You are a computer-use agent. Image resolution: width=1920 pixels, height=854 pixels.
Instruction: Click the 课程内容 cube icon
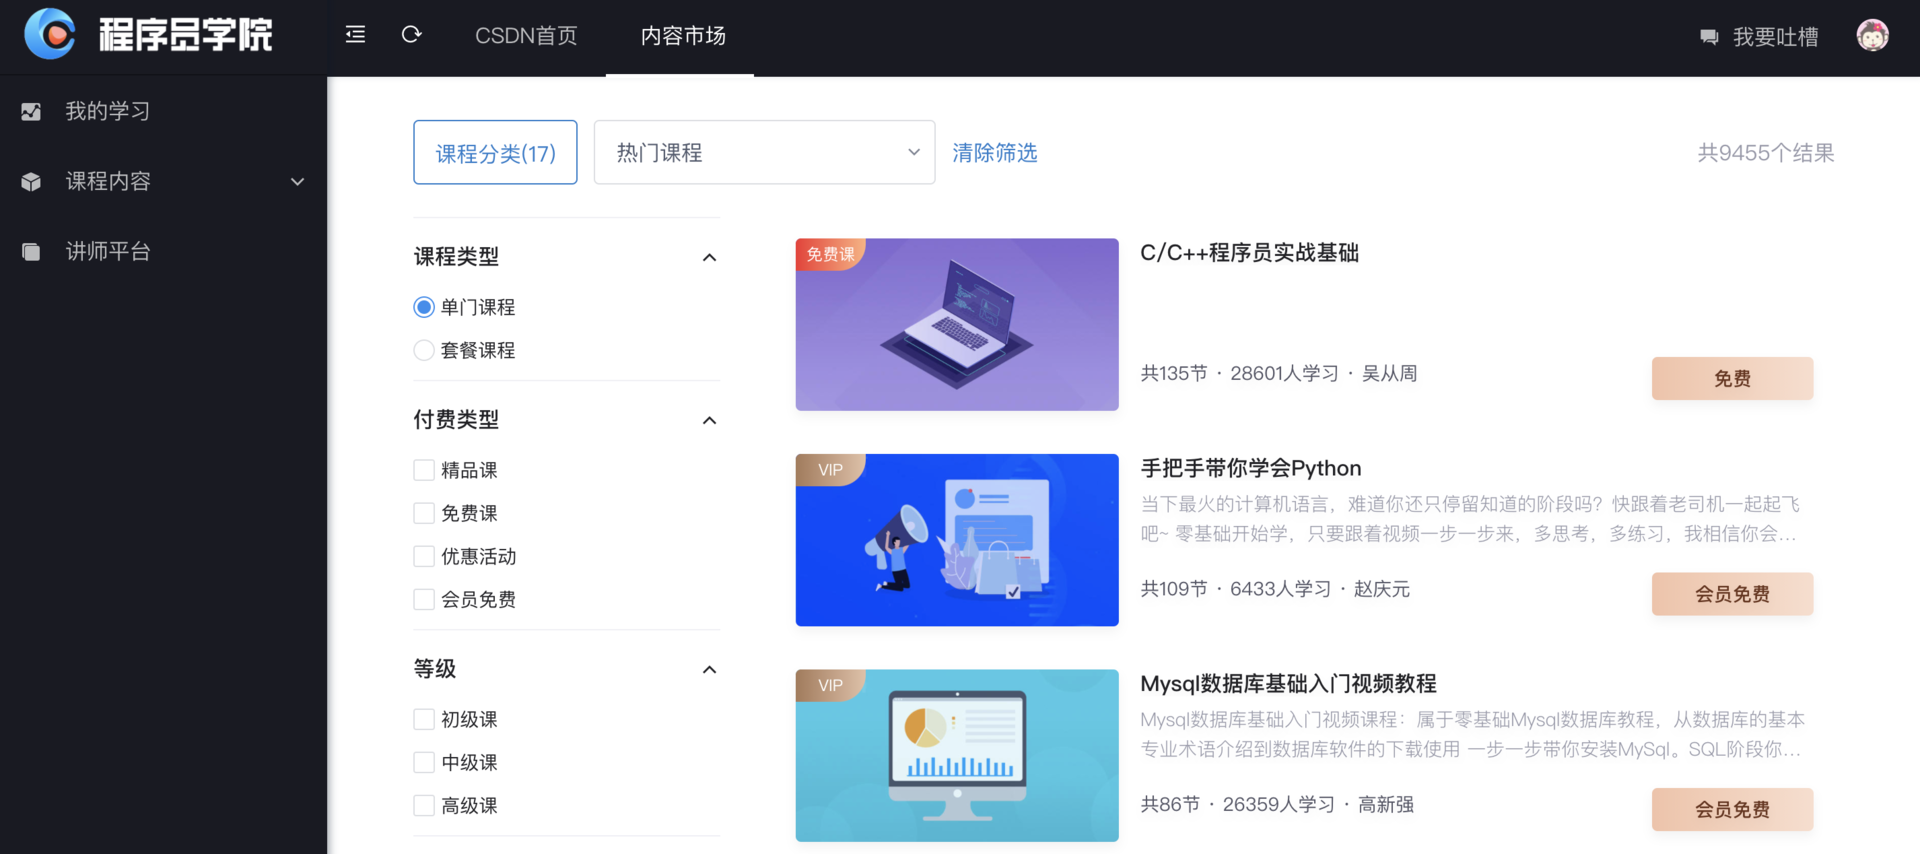pyautogui.click(x=31, y=181)
